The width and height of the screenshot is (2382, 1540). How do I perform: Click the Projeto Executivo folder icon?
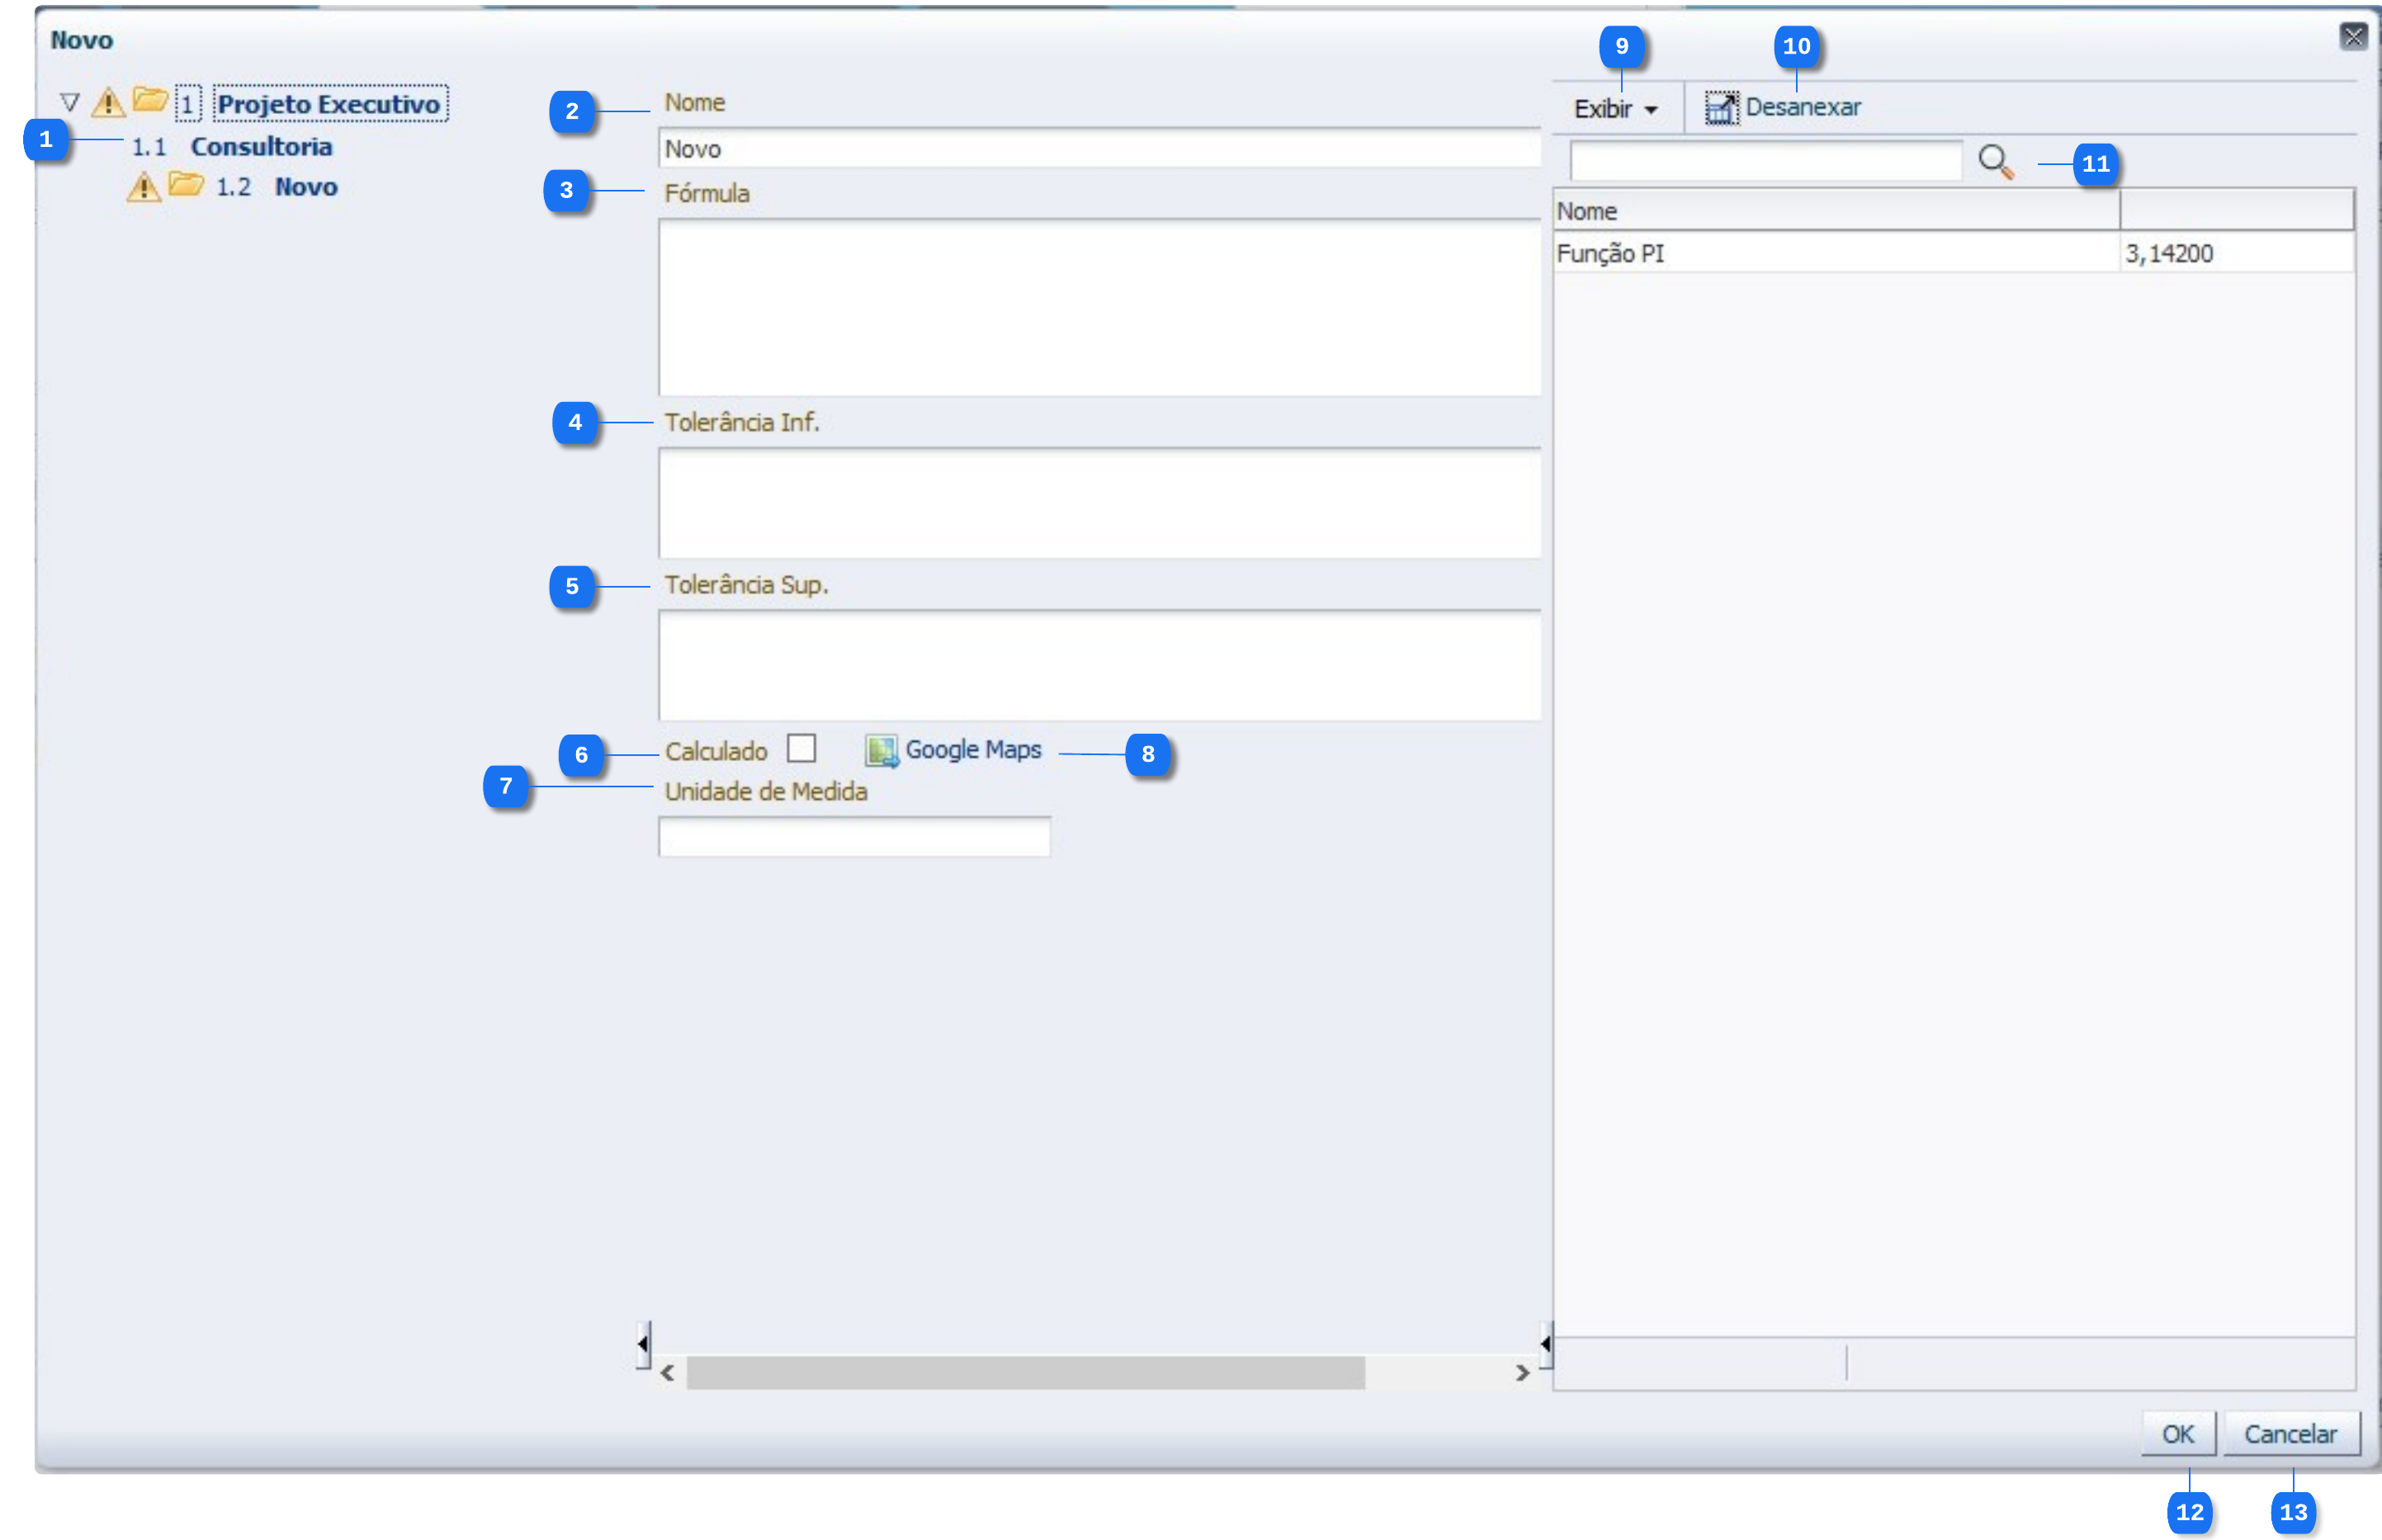pyautogui.click(x=150, y=99)
